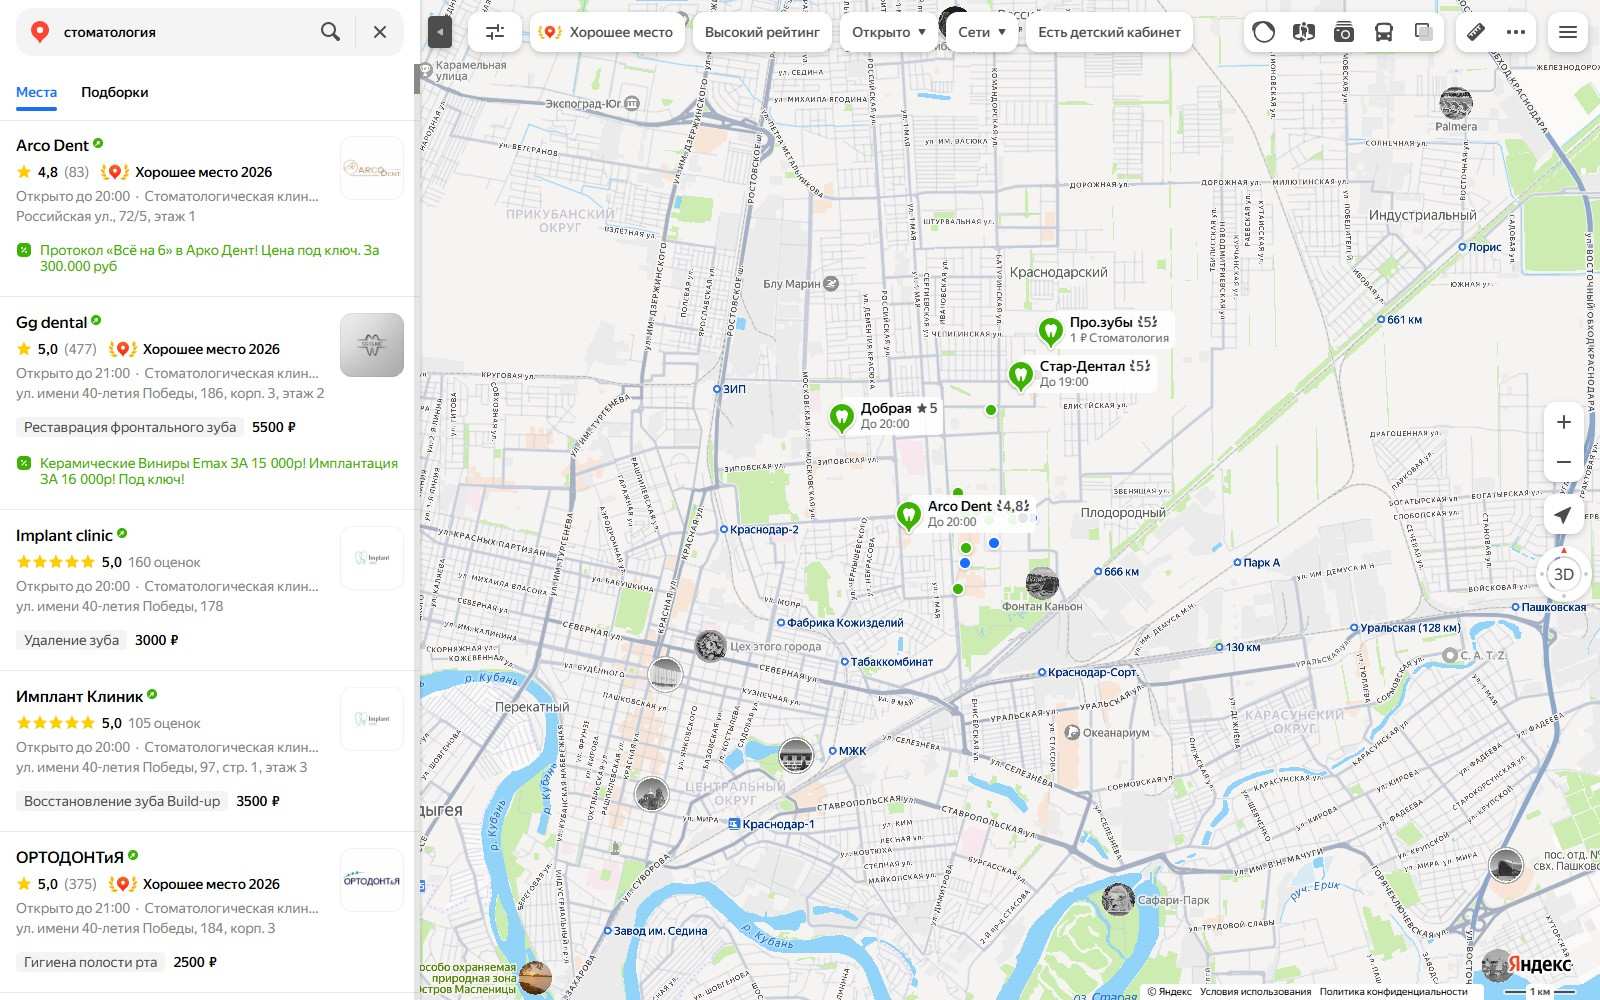Screen dimensions: 1600x1000
Task: Enable street panoramas icon
Action: coord(1303,32)
